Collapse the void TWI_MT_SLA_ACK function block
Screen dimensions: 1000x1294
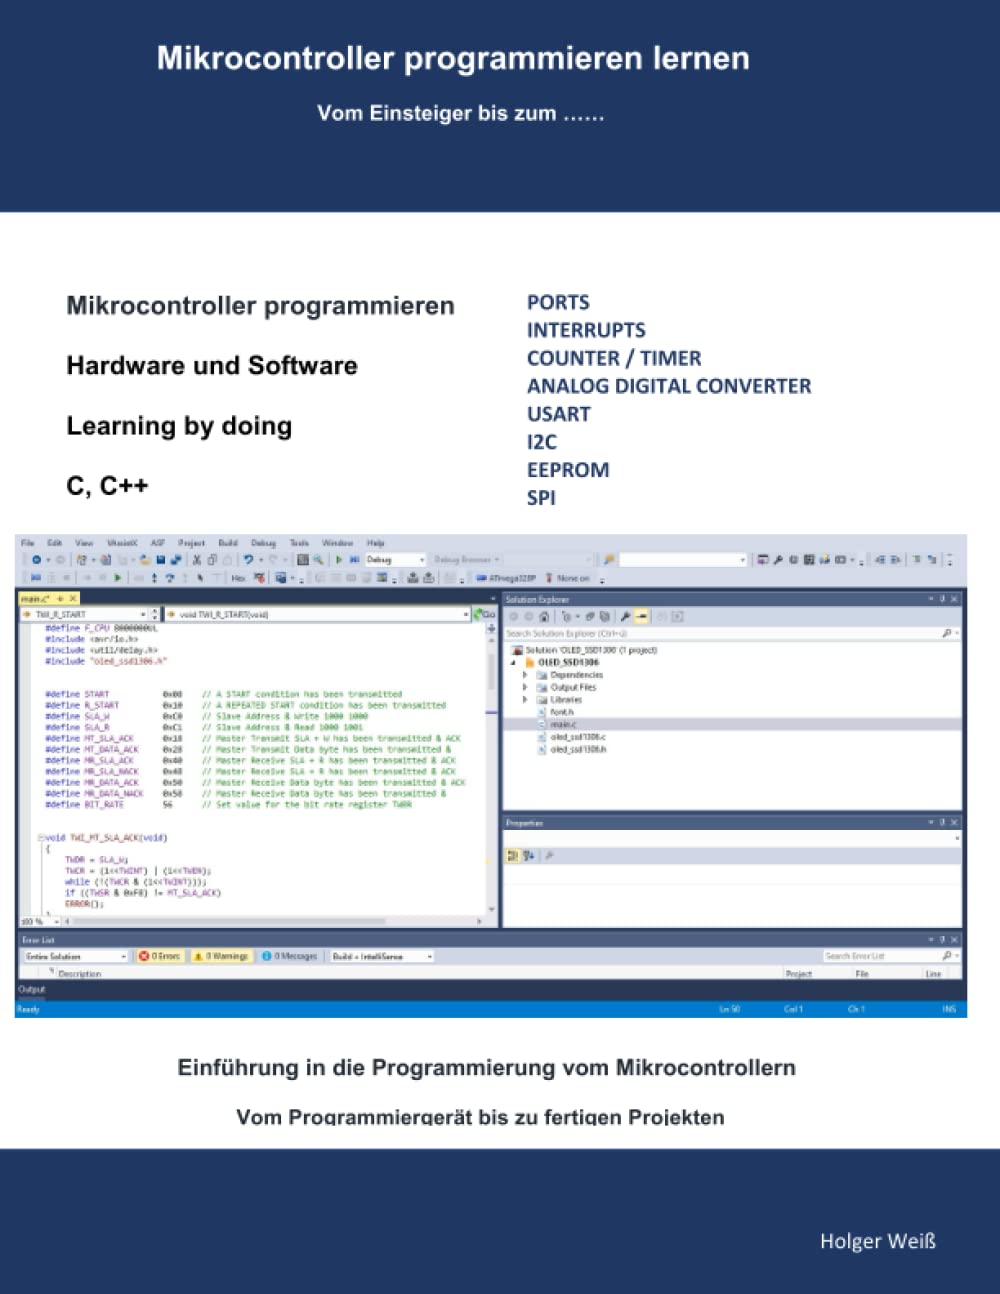pyautogui.click(x=39, y=838)
